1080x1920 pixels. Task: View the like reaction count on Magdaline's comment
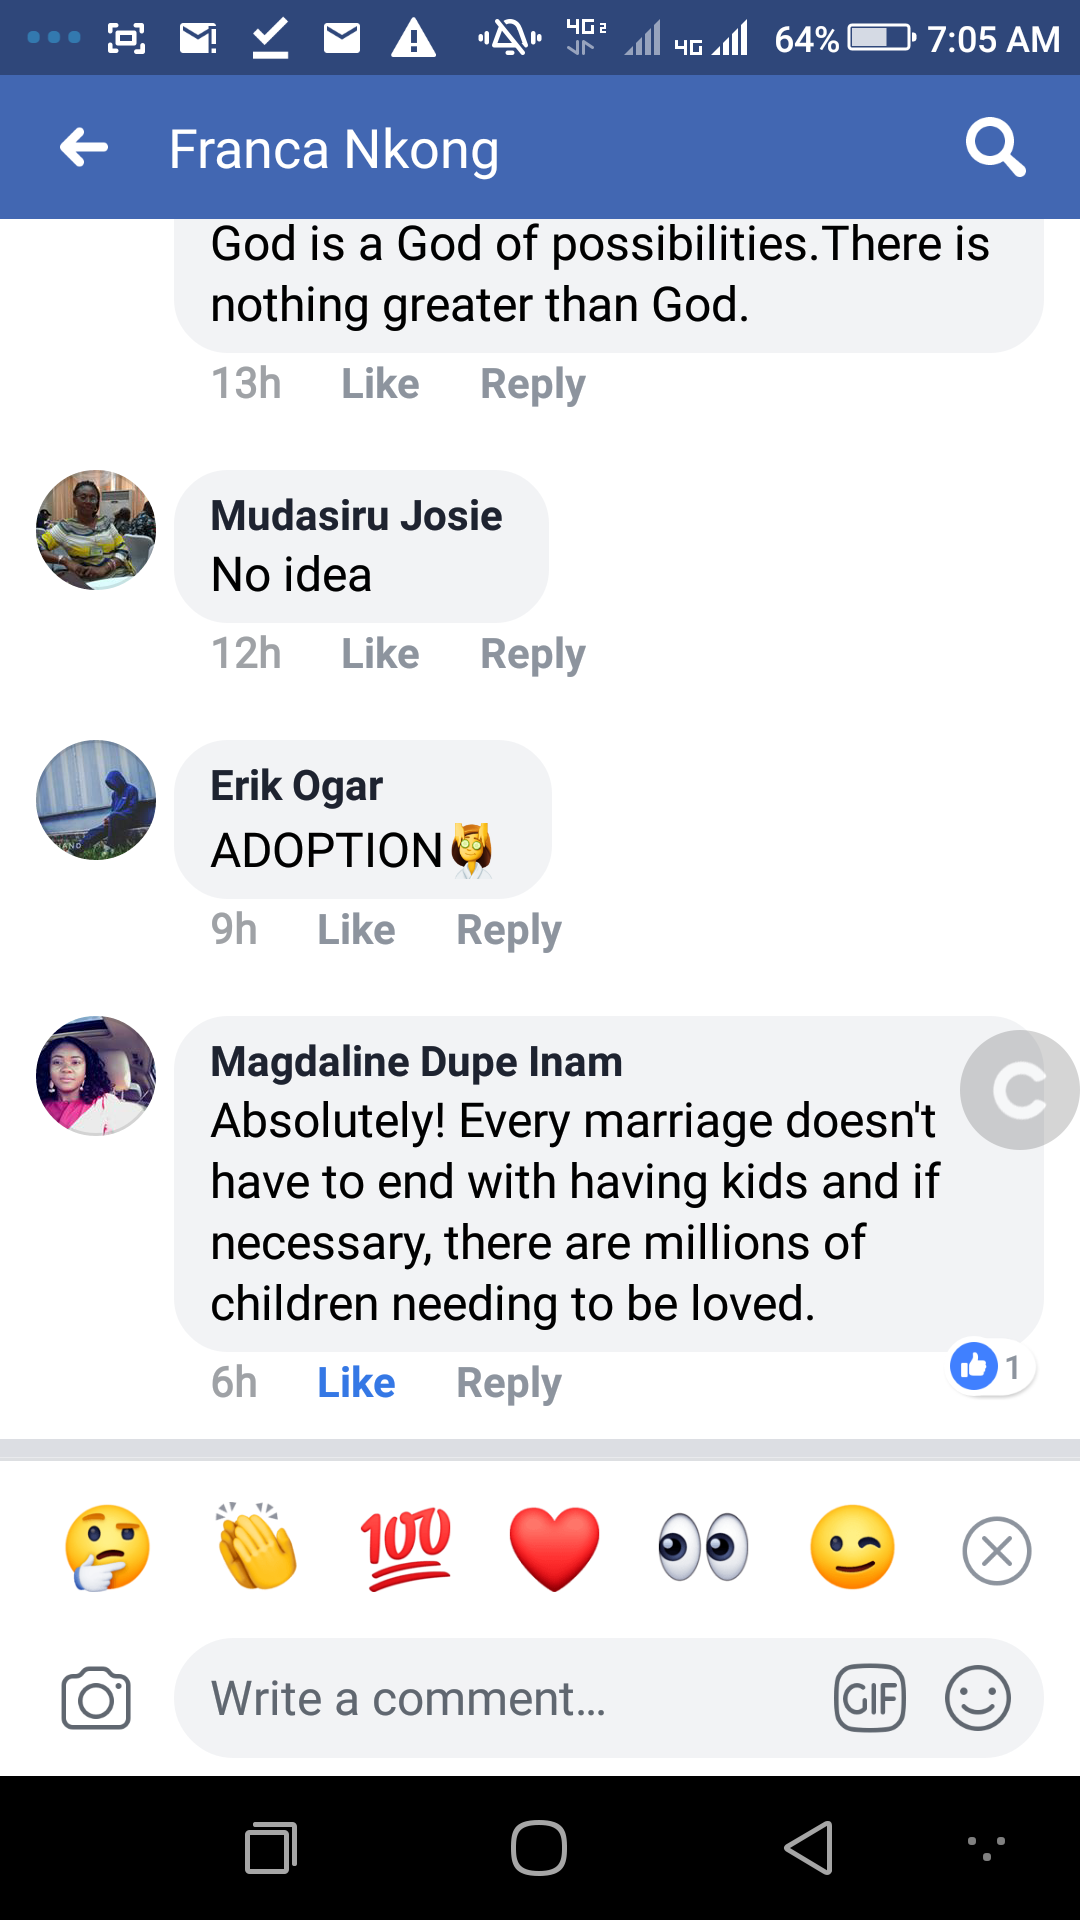[x=990, y=1366]
